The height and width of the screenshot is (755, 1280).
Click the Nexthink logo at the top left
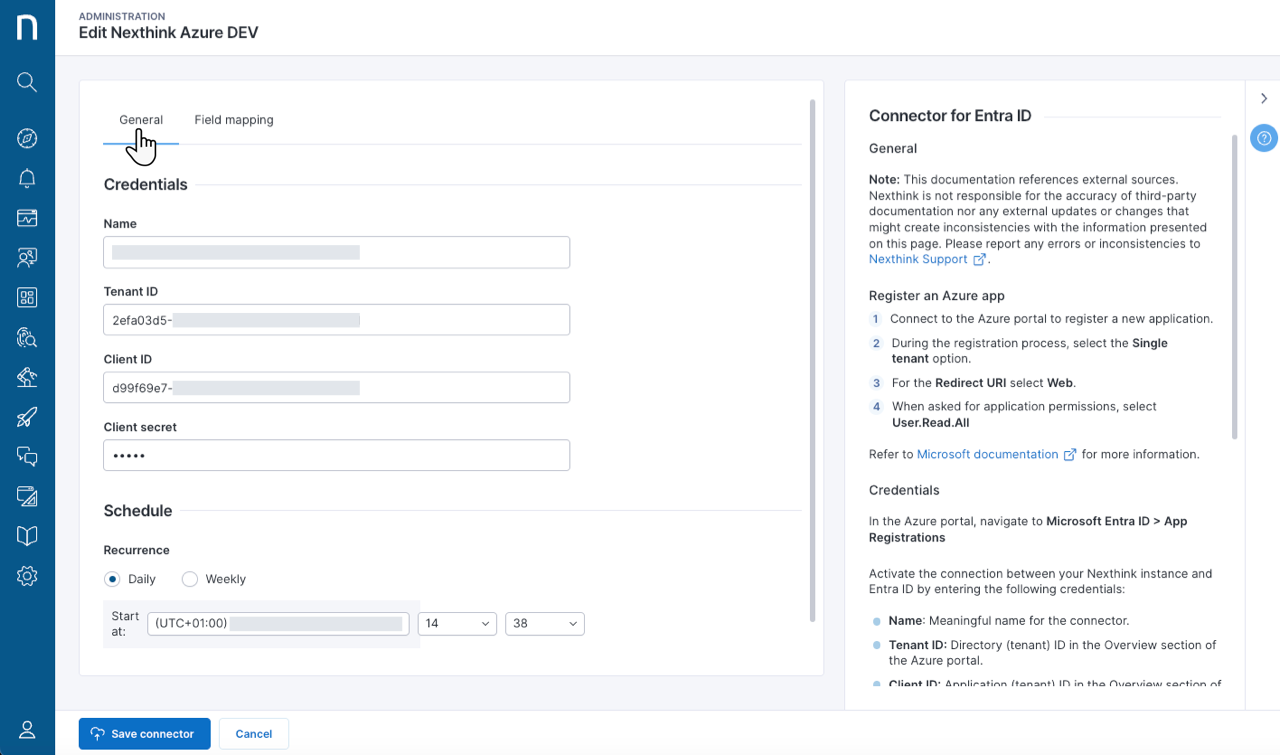[27, 27]
